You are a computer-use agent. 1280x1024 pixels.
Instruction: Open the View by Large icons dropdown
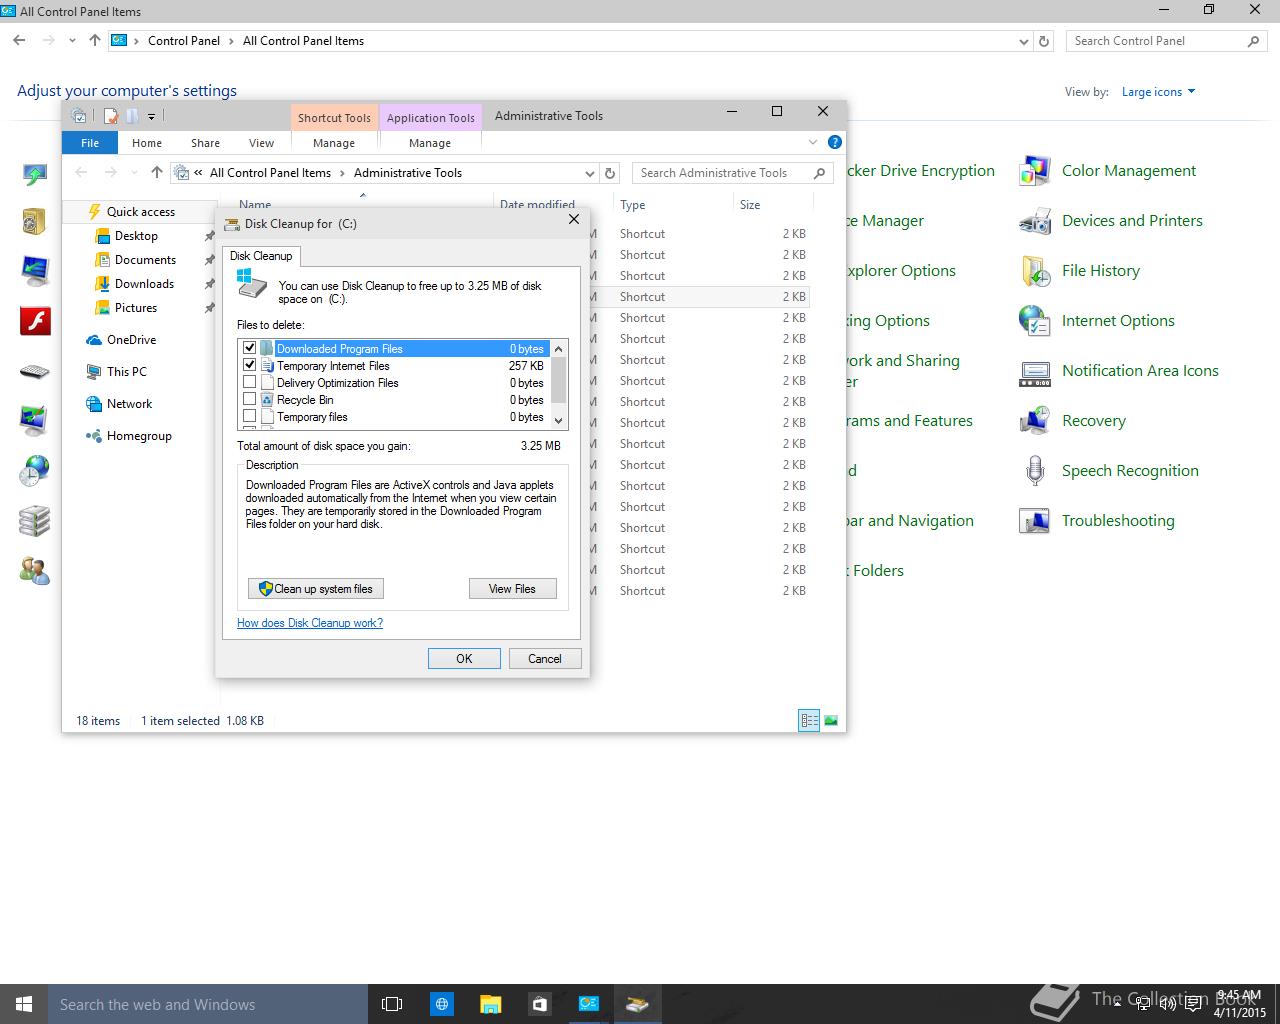point(1158,92)
